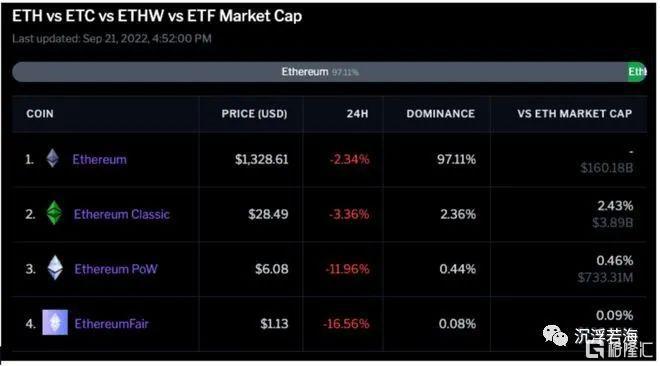
Task: Click the green segment of dominance bar
Action: (x=637, y=72)
